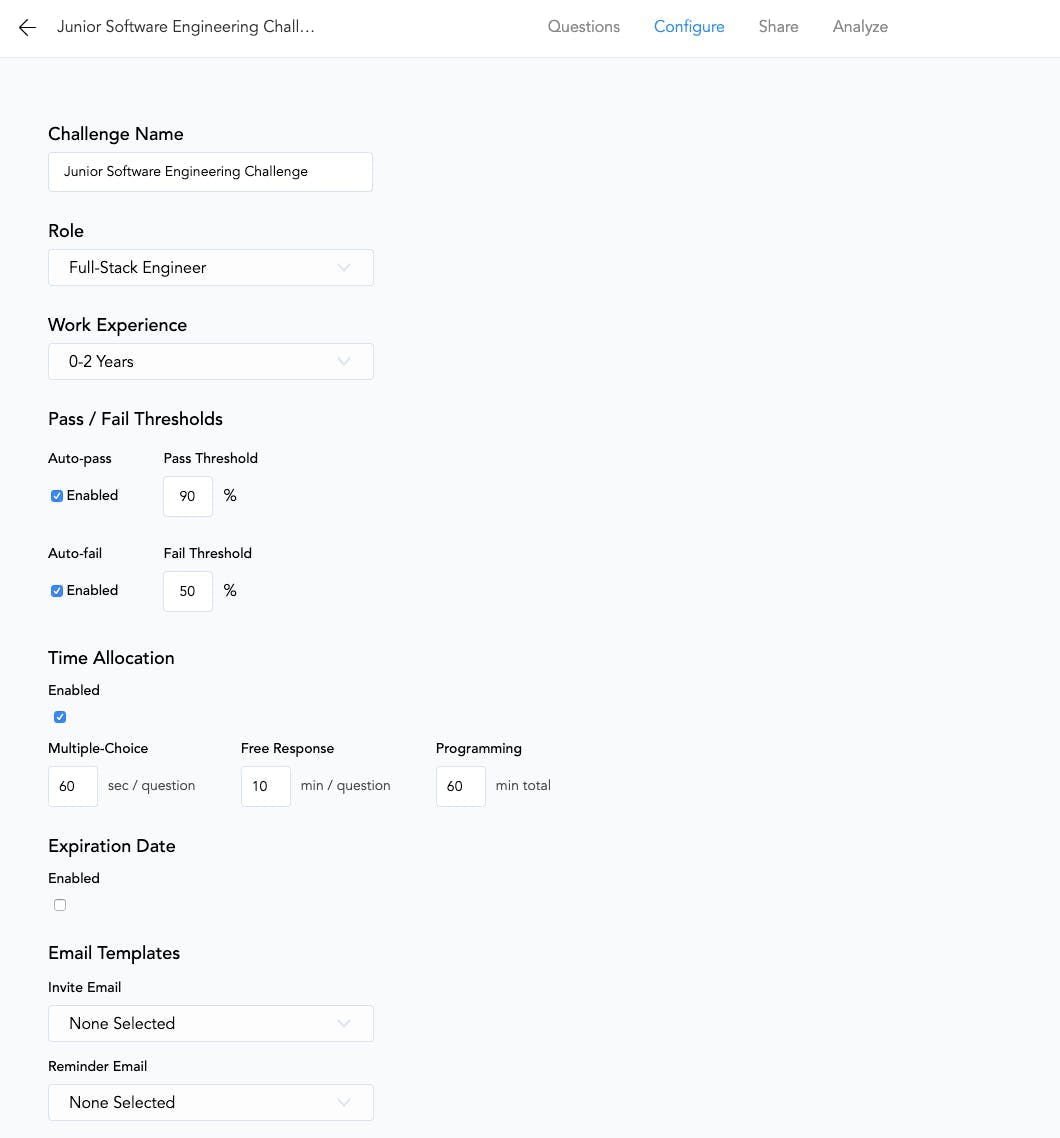1060x1138 pixels.
Task: Click the Programming min total field
Action: [460, 786]
